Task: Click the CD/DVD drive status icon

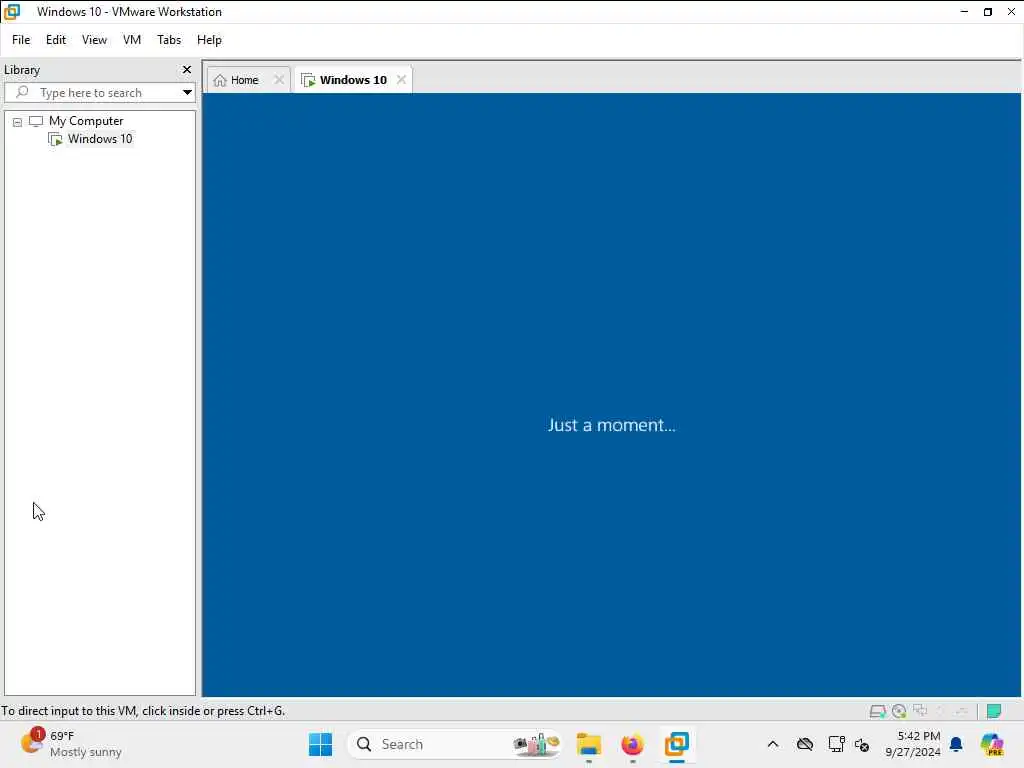Action: click(x=899, y=711)
